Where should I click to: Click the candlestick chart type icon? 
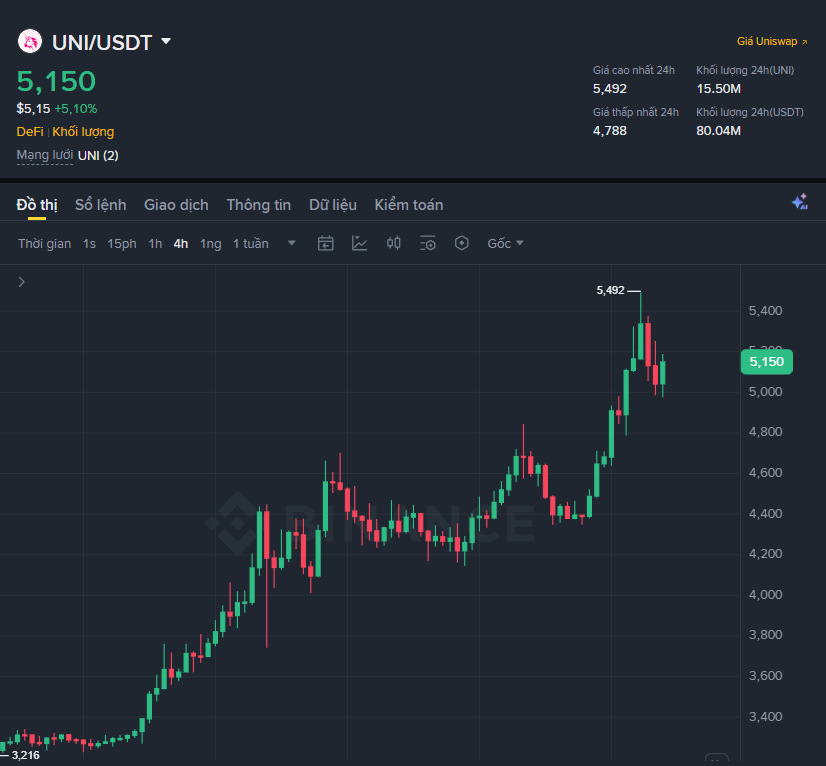click(x=394, y=243)
